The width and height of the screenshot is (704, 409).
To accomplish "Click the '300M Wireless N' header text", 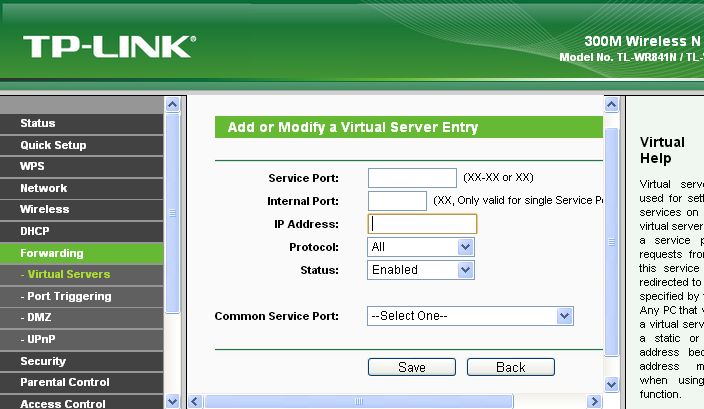I will click(642, 41).
